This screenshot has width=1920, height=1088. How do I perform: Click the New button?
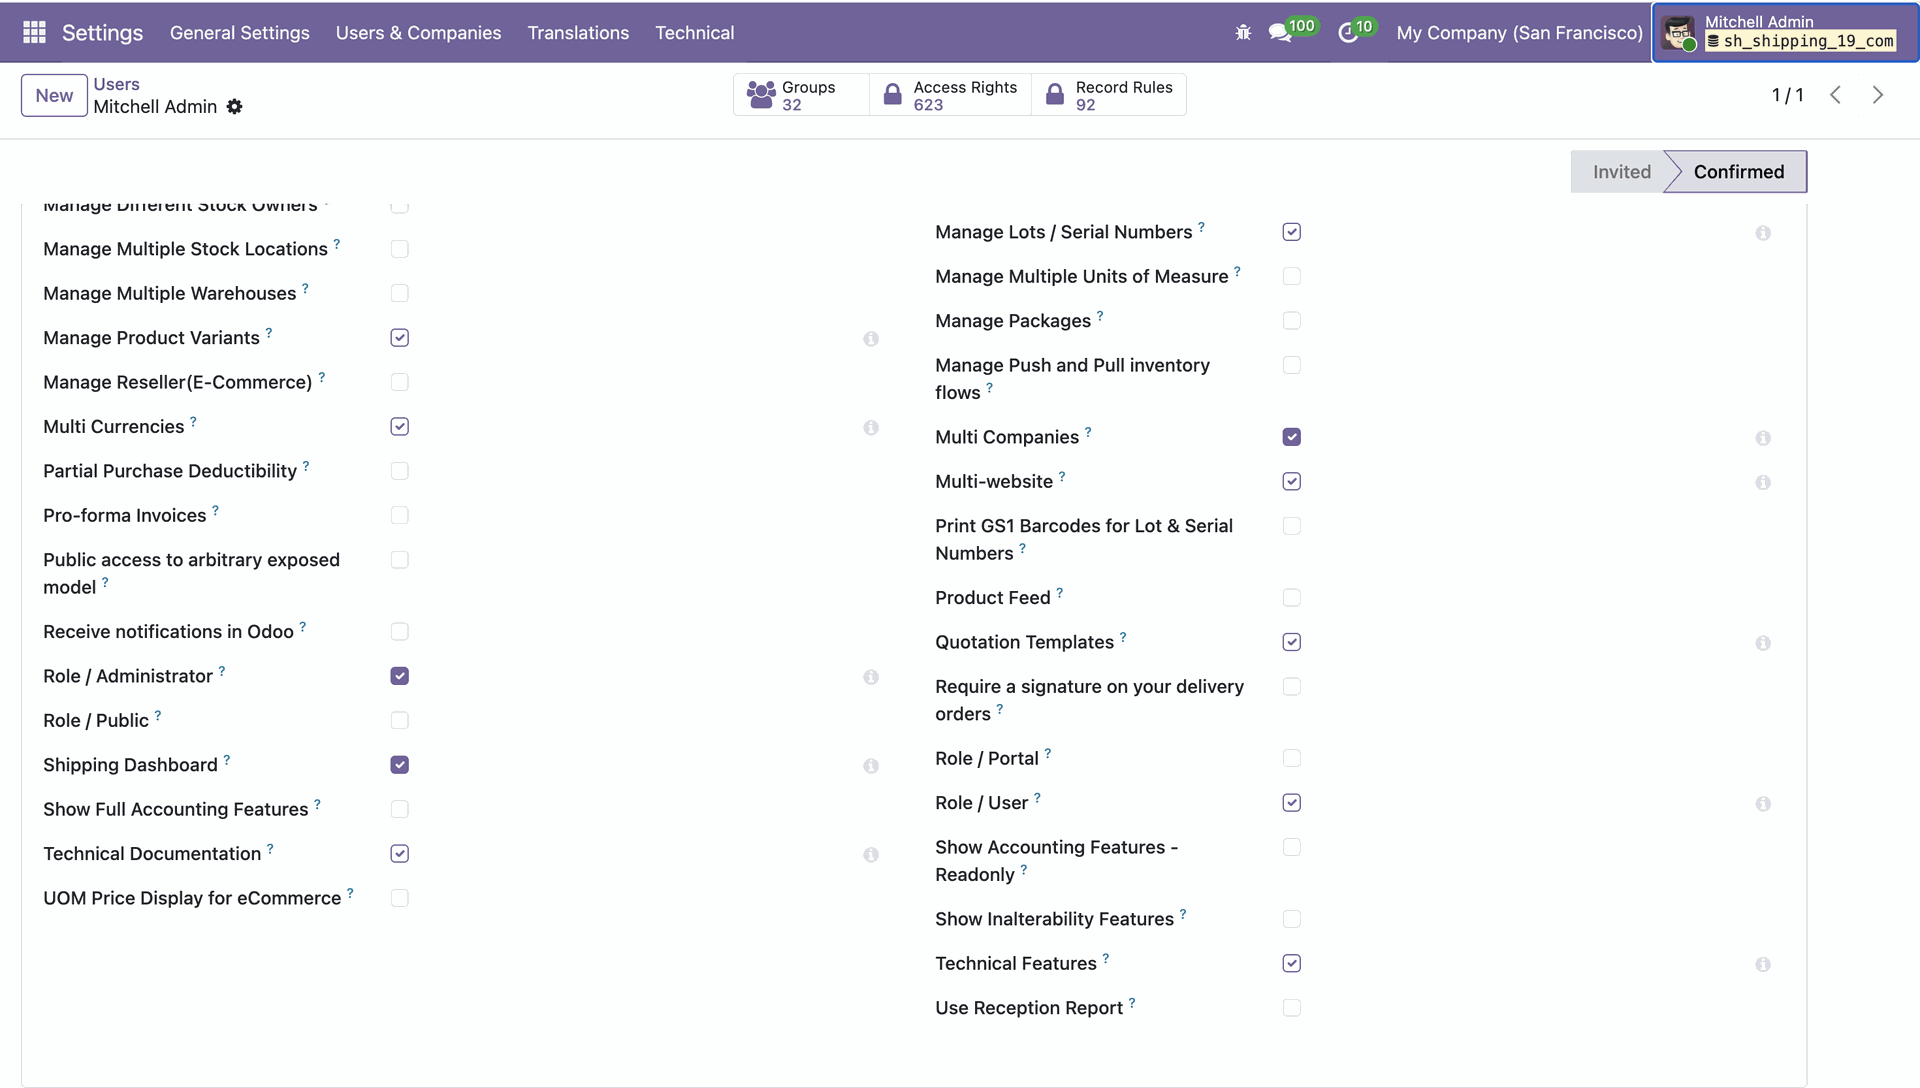pos(54,96)
